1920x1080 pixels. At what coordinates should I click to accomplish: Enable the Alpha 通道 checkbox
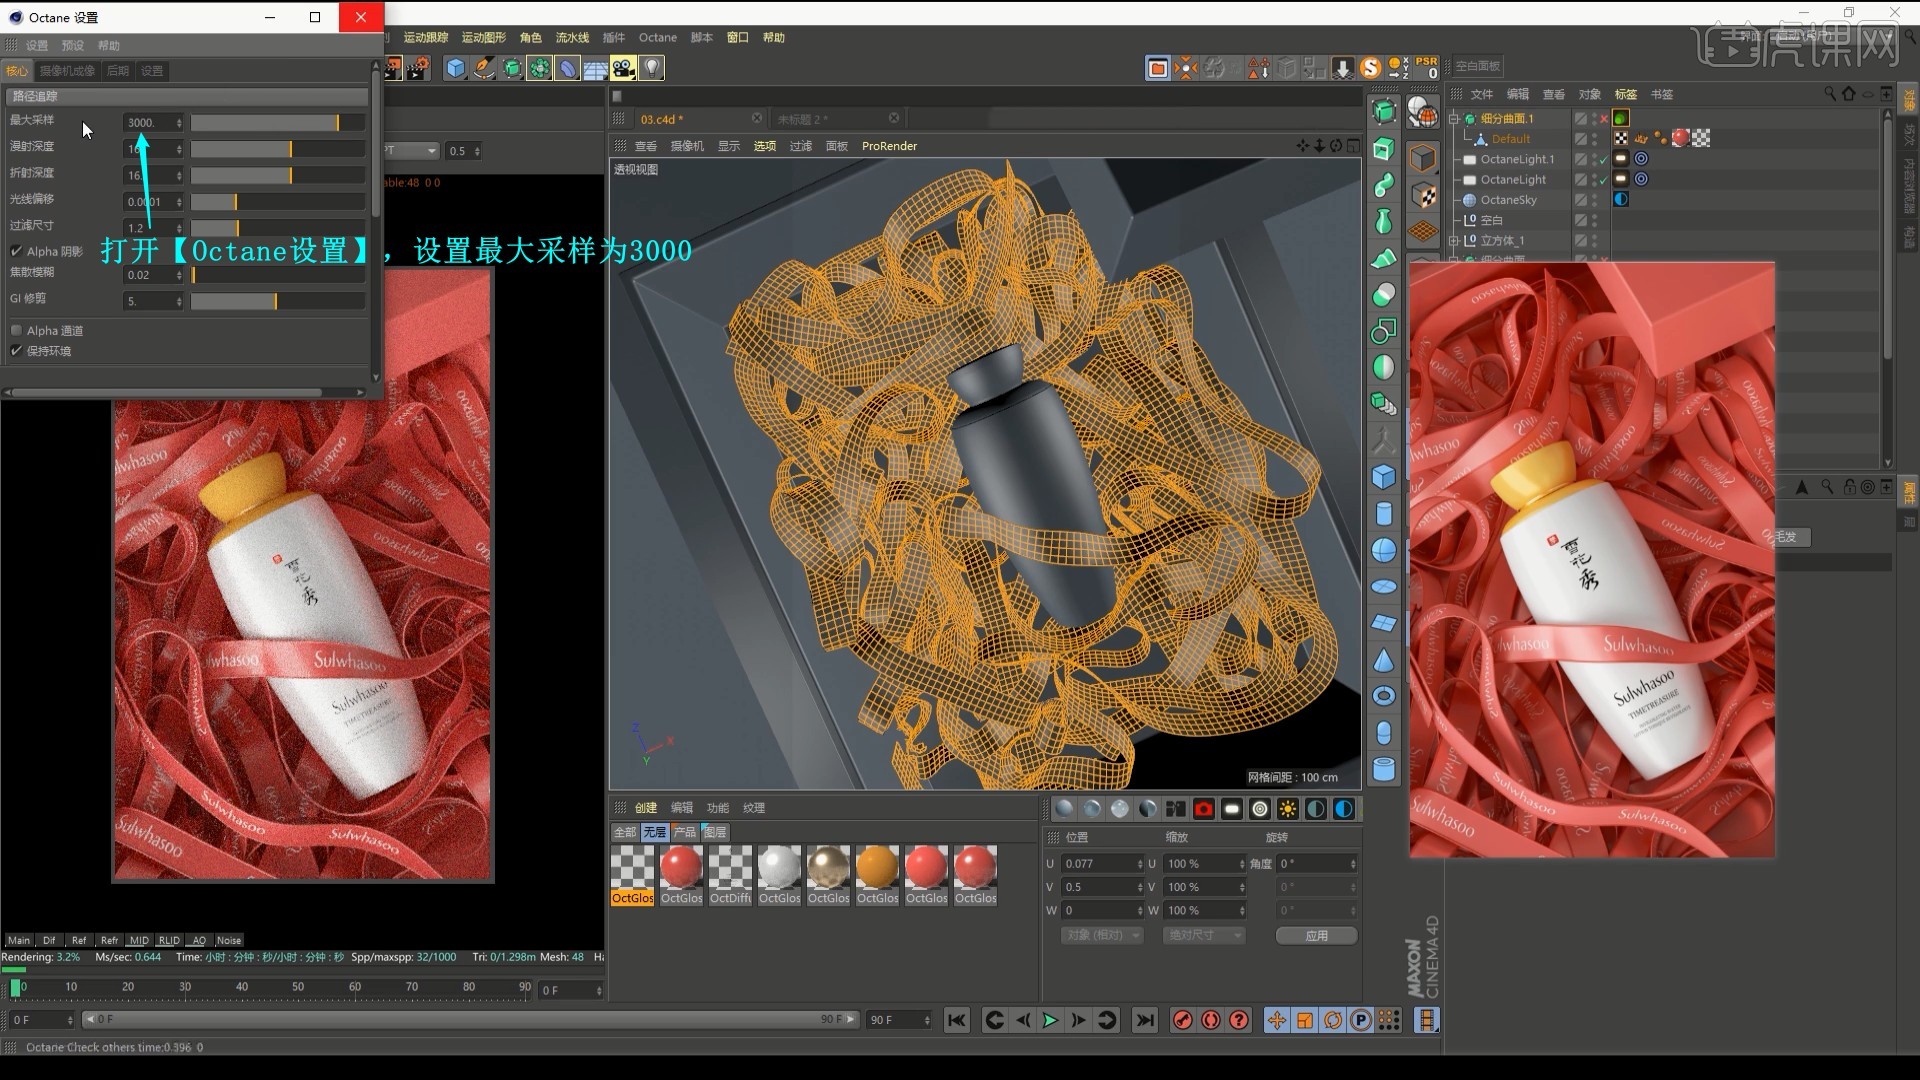click(x=16, y=330)
